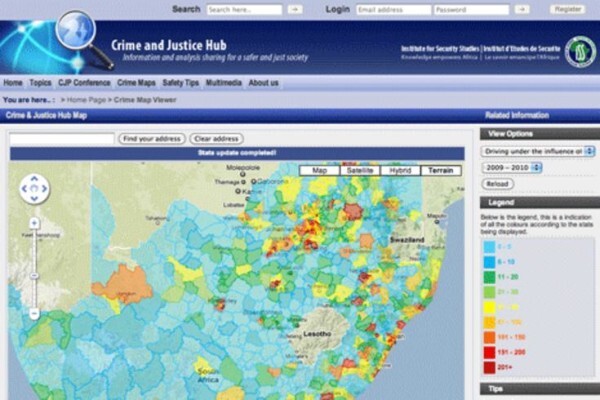
Task: Click the 6 - 10 blue legend swatch
Action: click(489, 262)
